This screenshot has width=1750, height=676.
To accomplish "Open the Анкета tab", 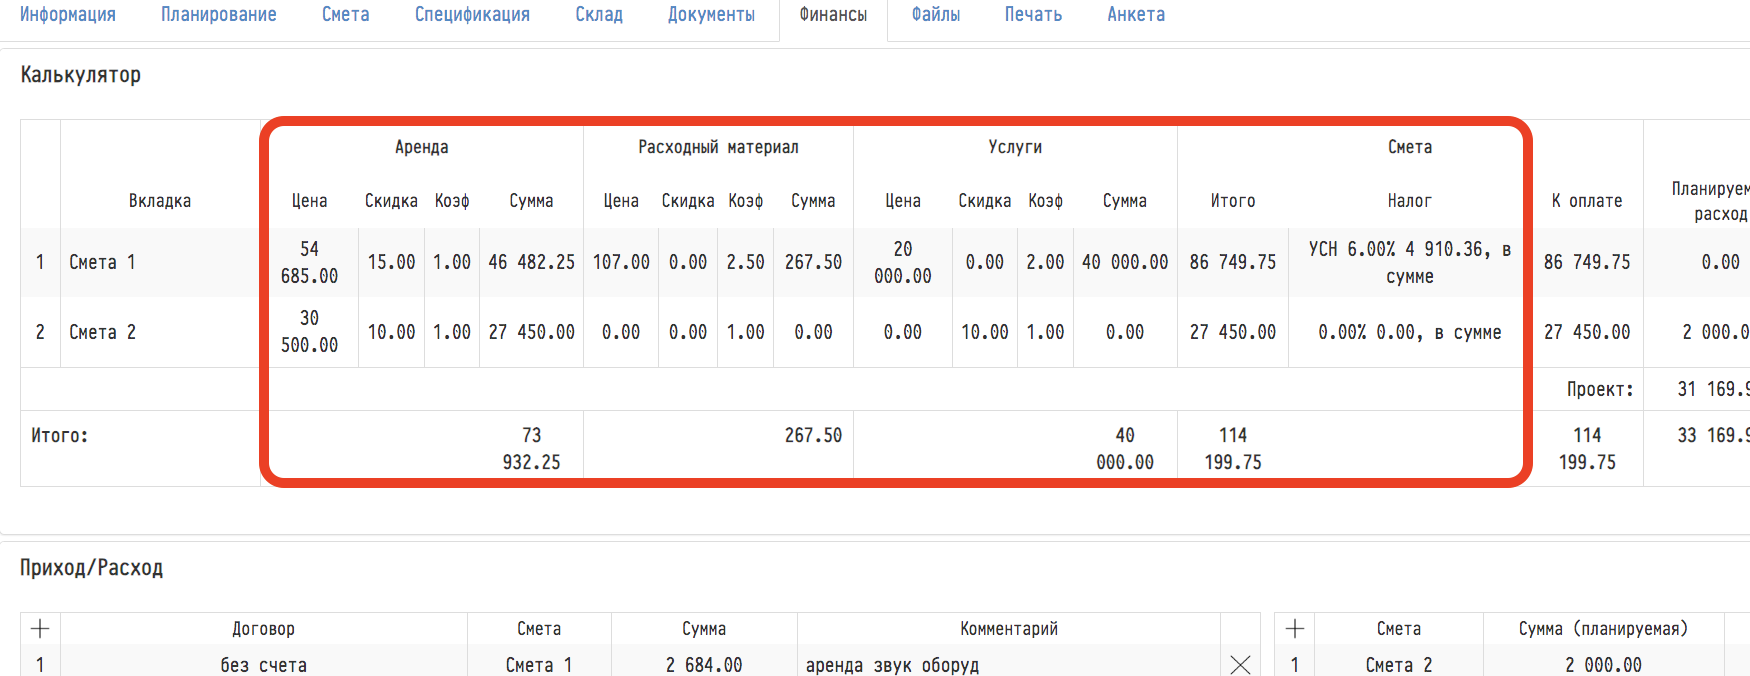I will pyautogui.click(x=1136, y=15).
